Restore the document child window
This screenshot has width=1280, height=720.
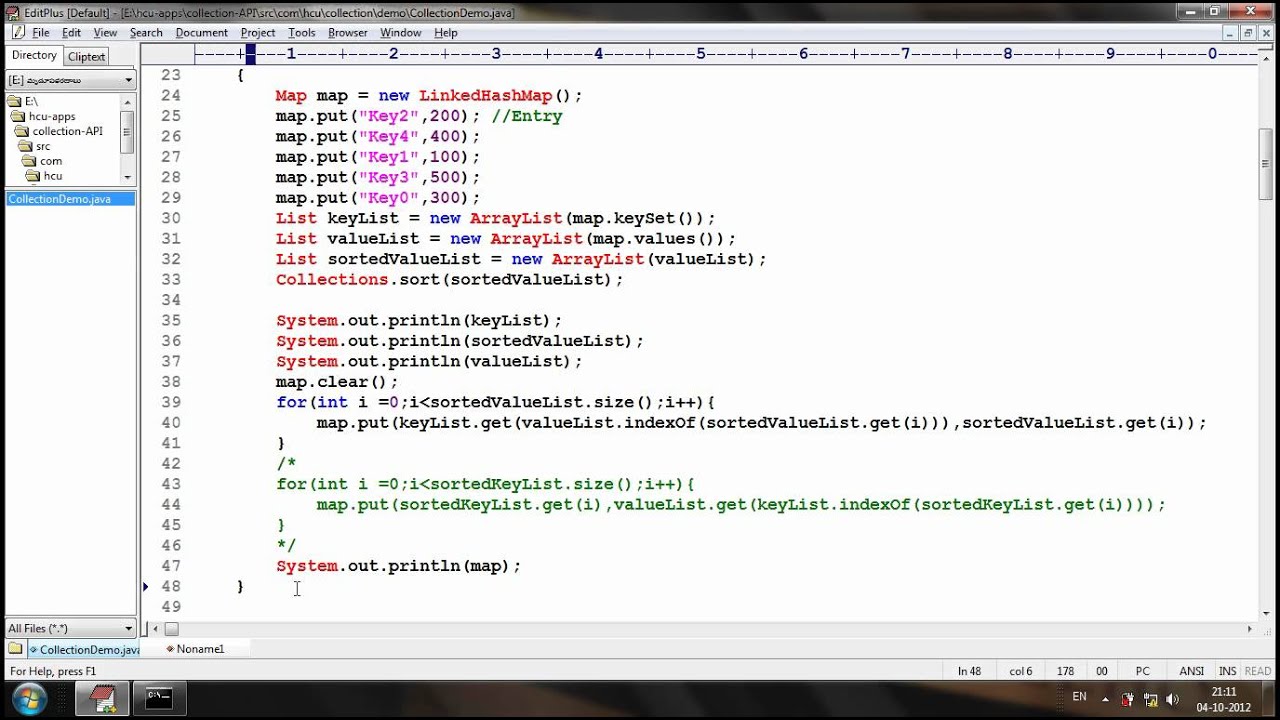1247,32
